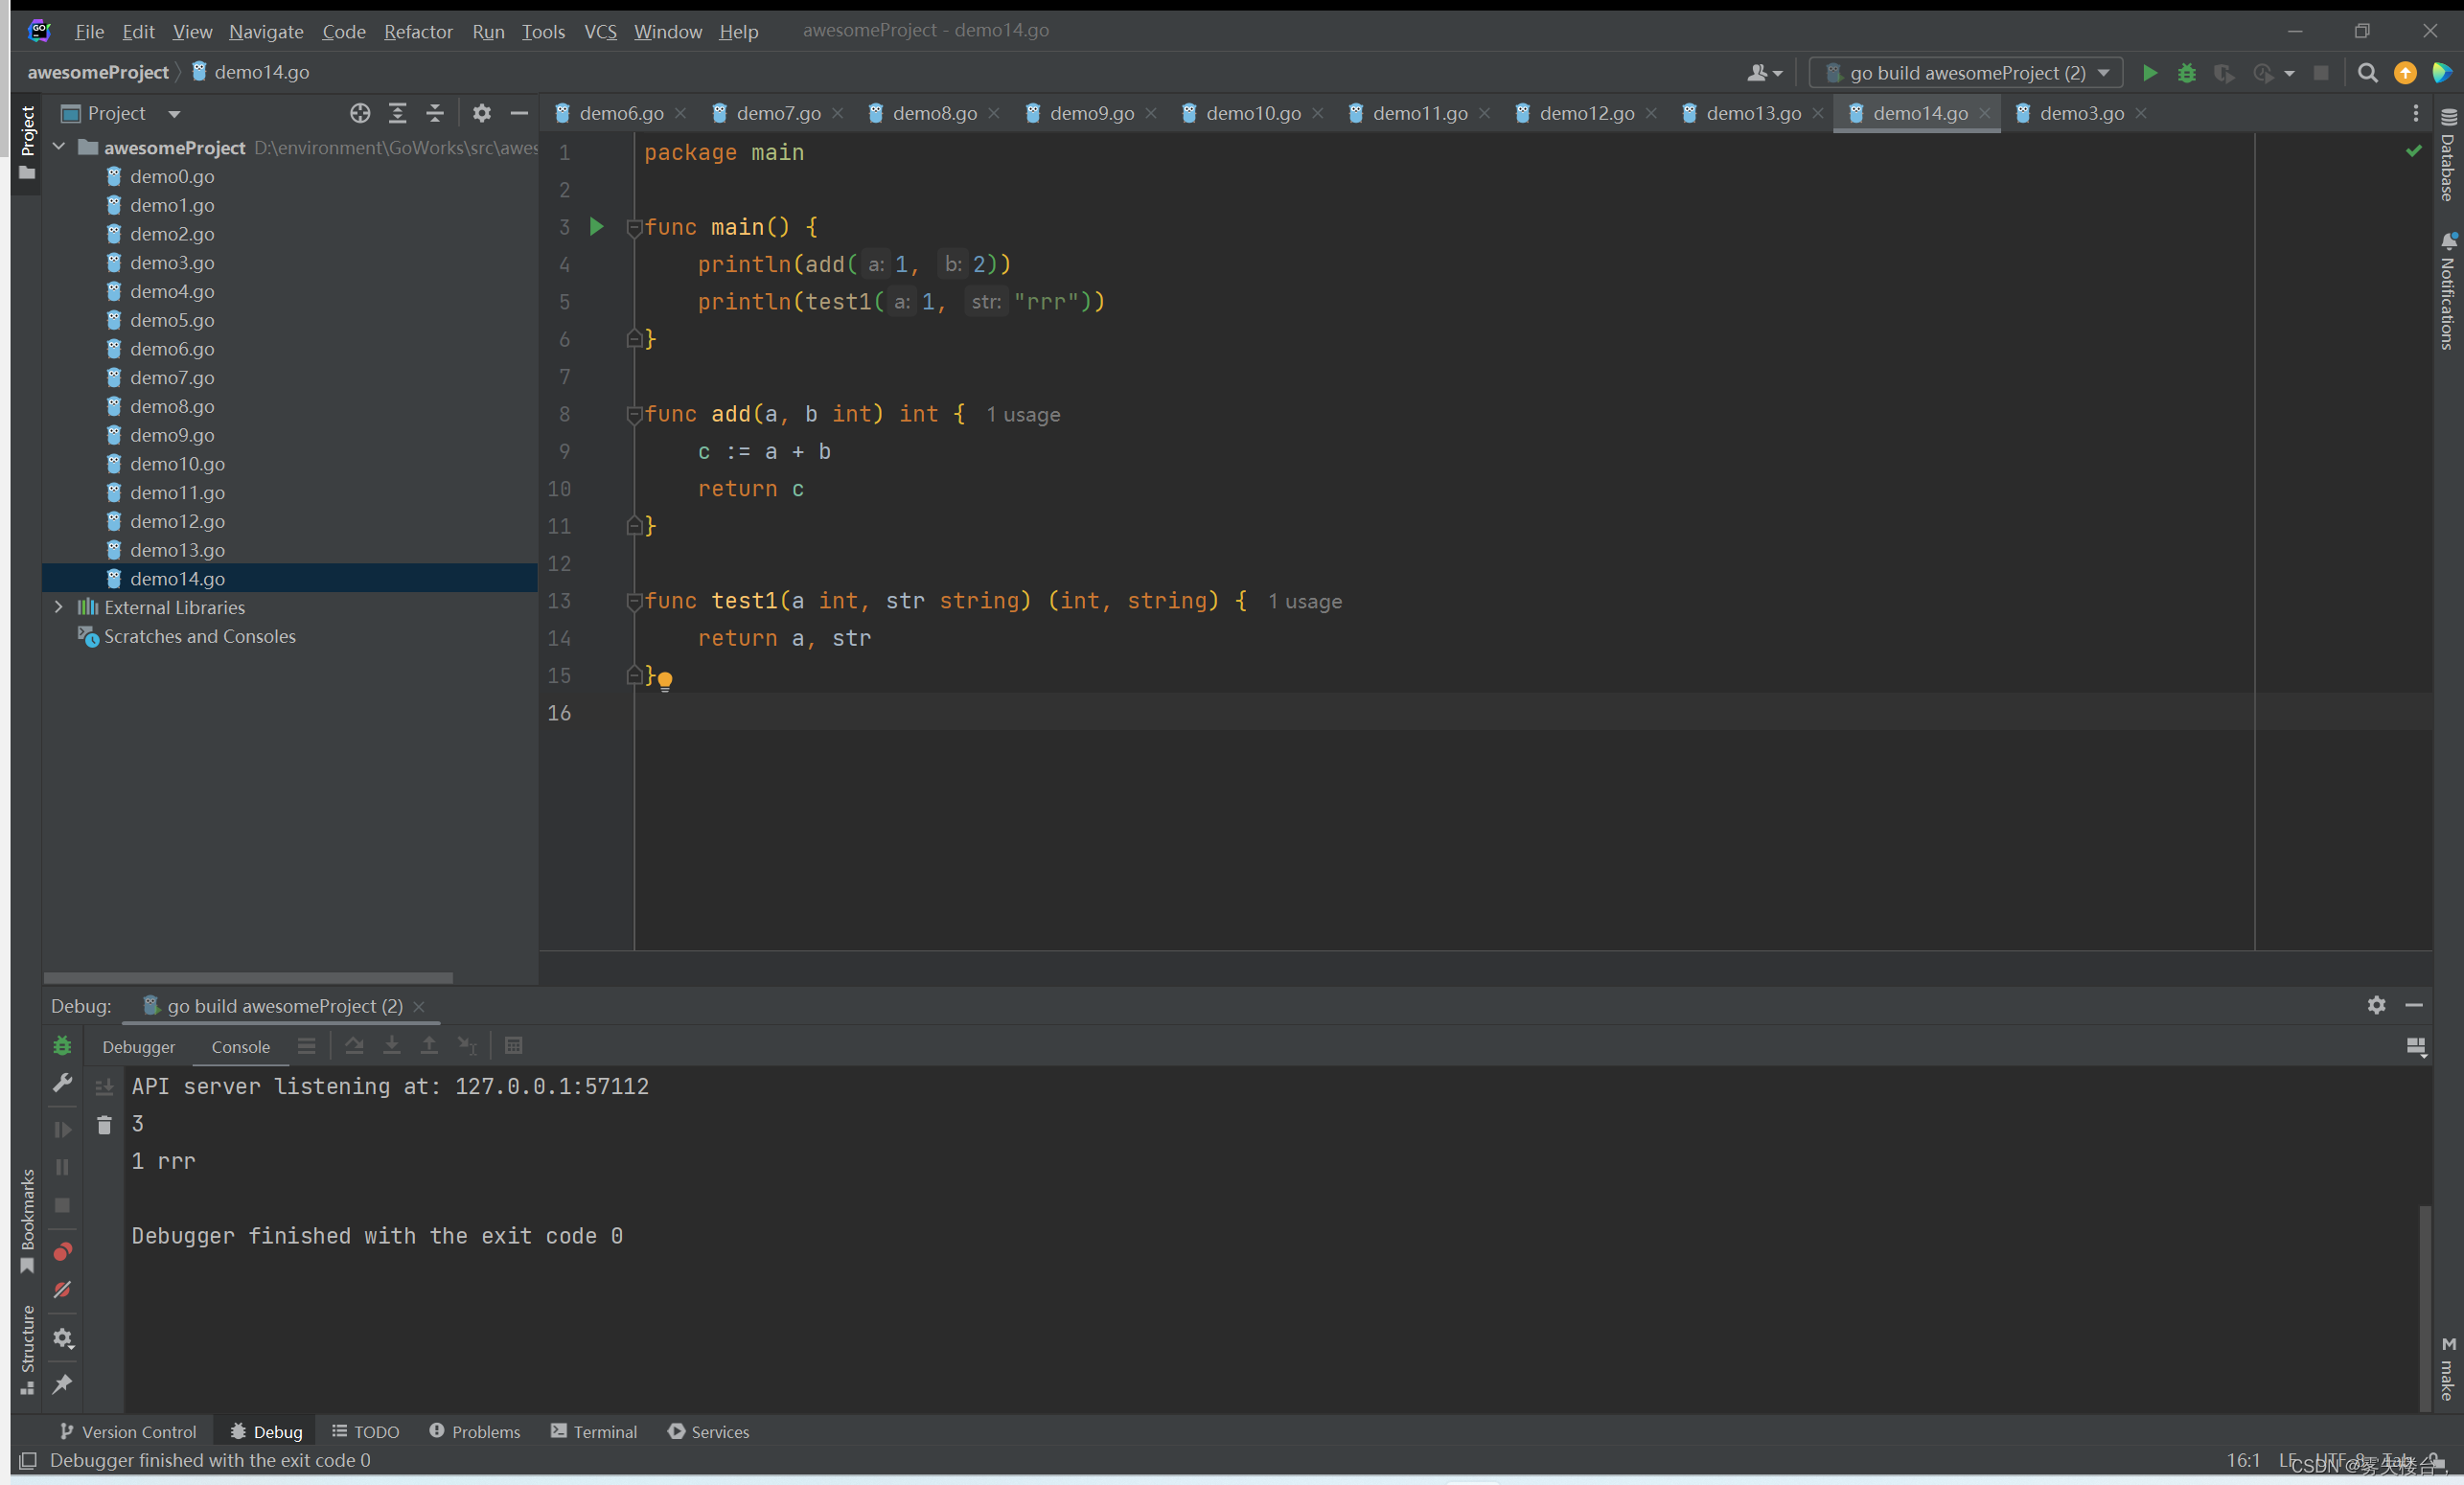Open run configuration dropdown
Screen dimensions: 2464x1485
[x=1965, y=72]
